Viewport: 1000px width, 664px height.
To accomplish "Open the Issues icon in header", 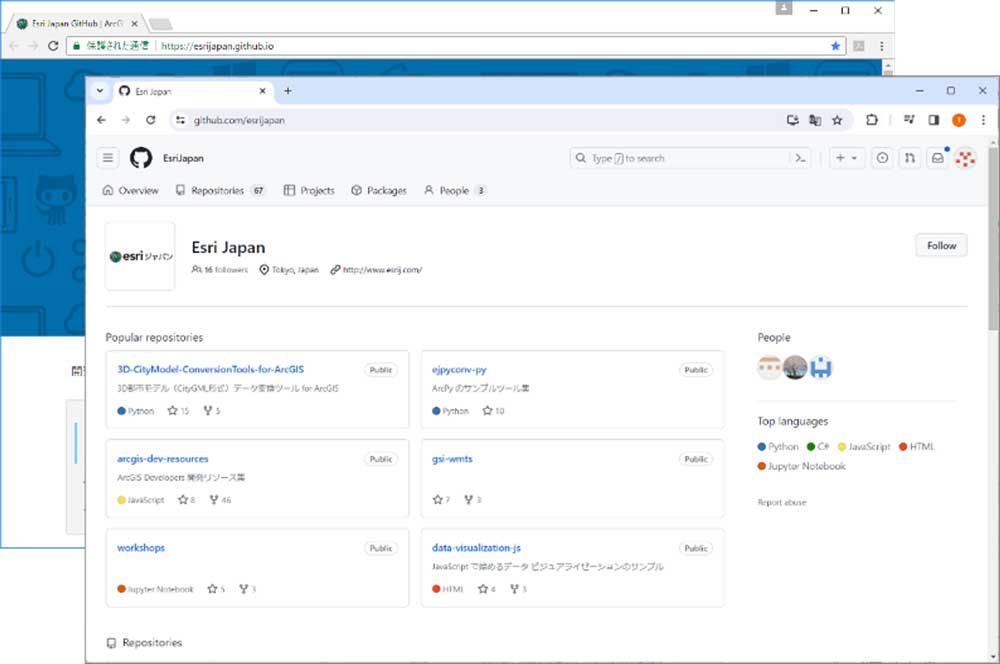I will point(882,158).
